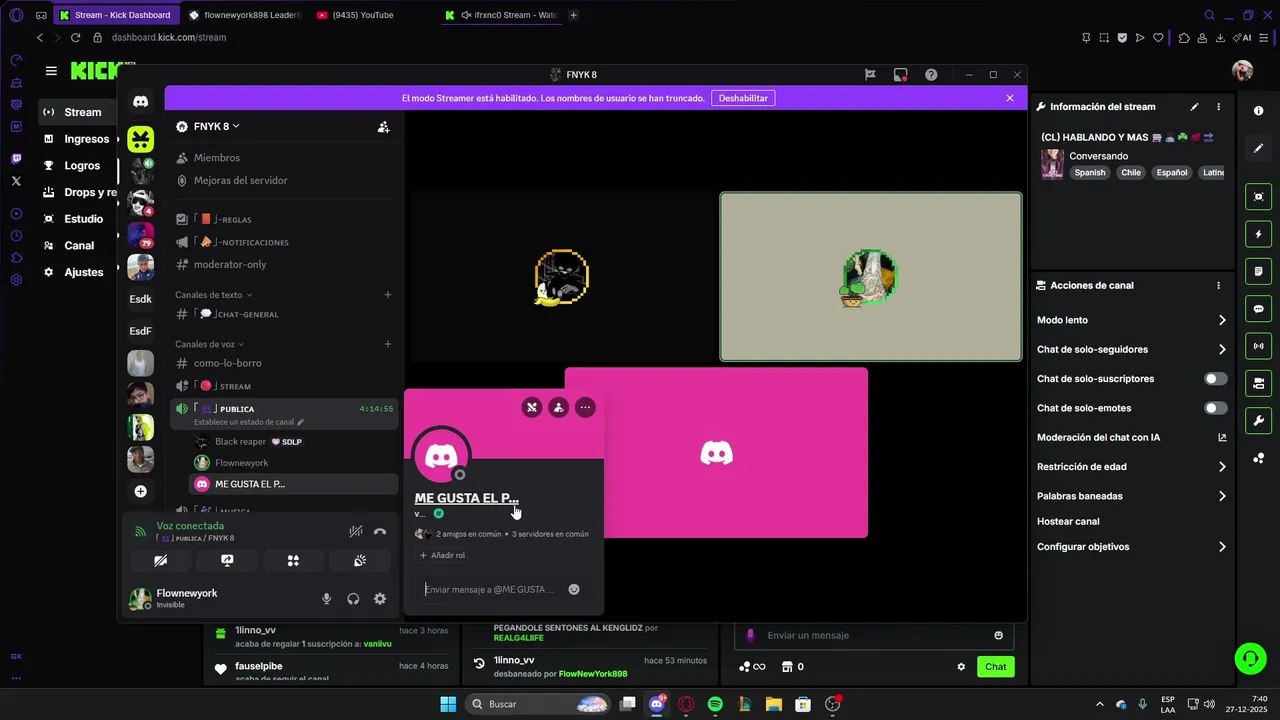Open Kick chat settings gear icon

[961, 667]
